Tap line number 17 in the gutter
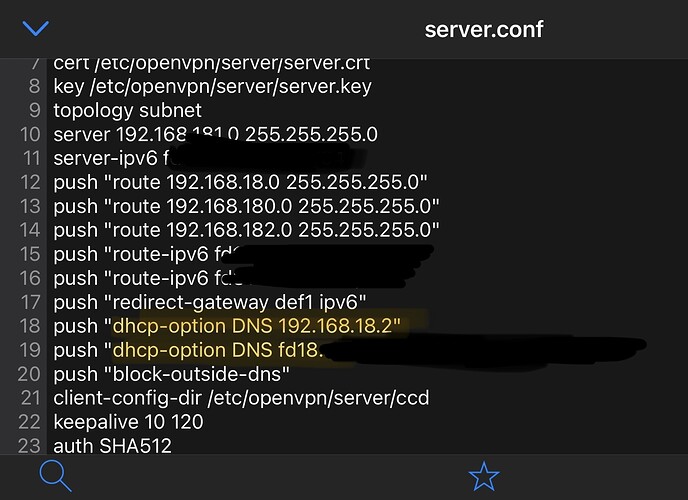Screen dimensions: 688x500 (28, 302)
